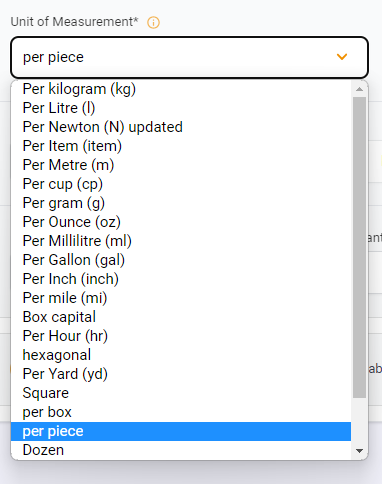This screenshot has height=484, width=382.
Task: Collapse the dropdown using the orange chevron
Action: point(342,57)
